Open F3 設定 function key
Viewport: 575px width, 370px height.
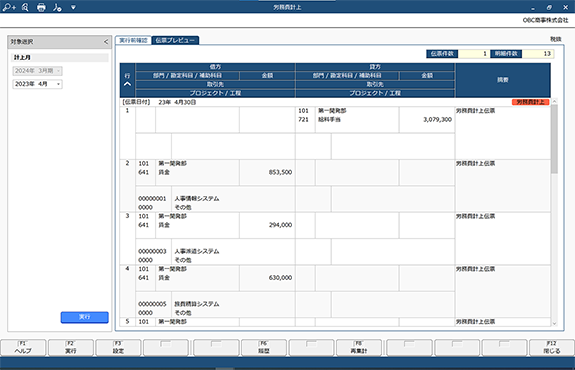coord(118,348)
